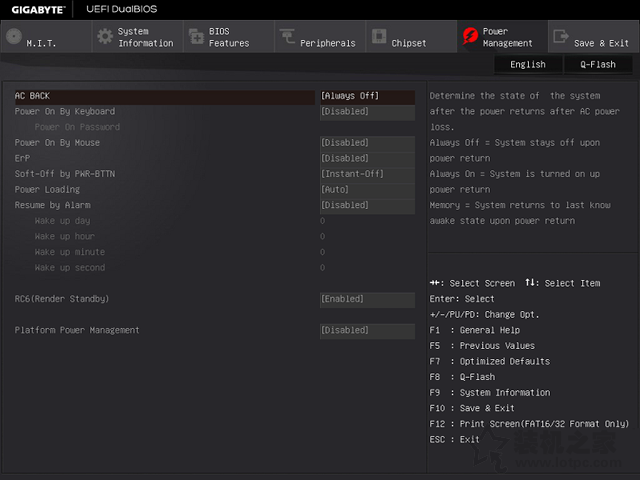Click the System Information gear icon

point(104,37)
